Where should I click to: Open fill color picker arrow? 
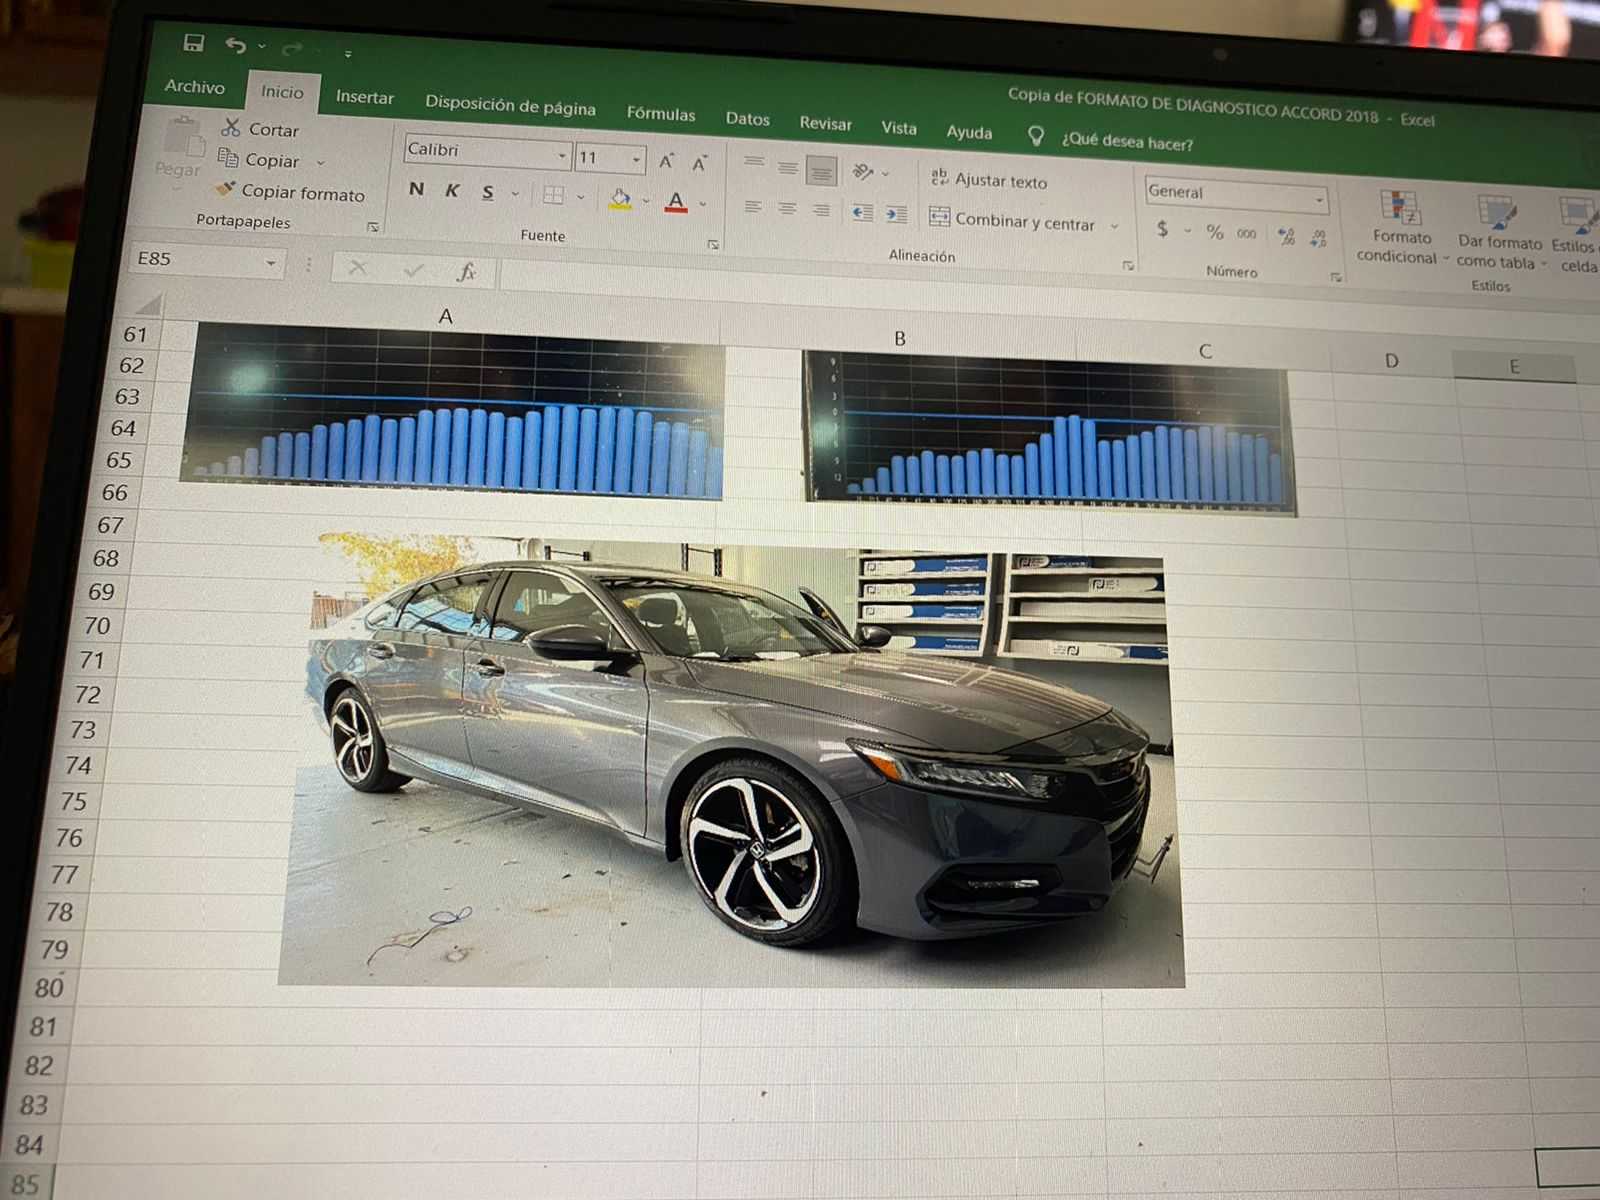pos(645,201)
